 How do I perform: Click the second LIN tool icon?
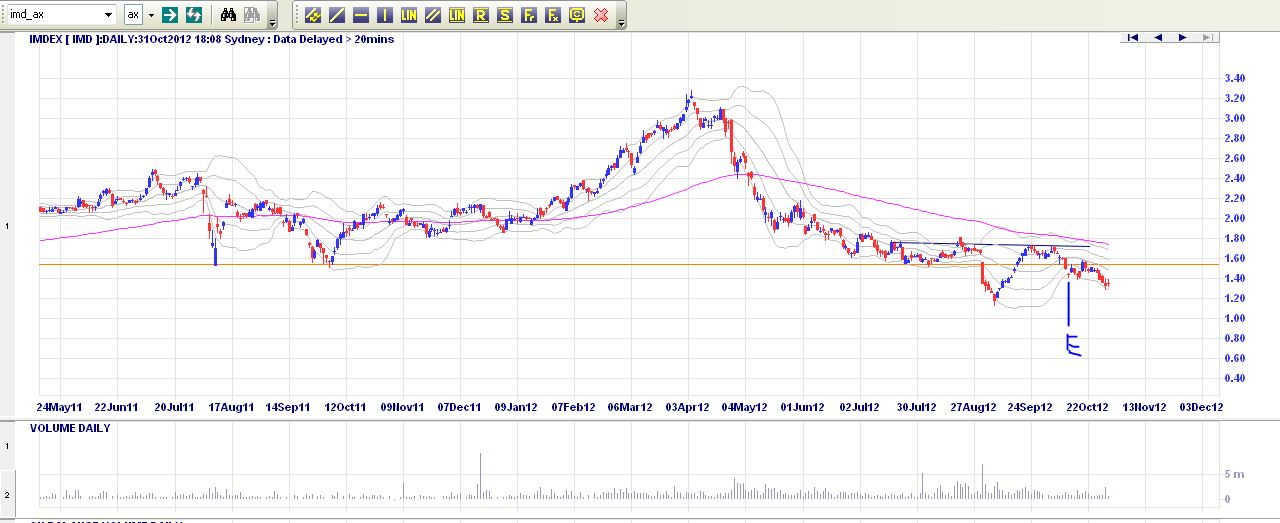click(457, 15)
